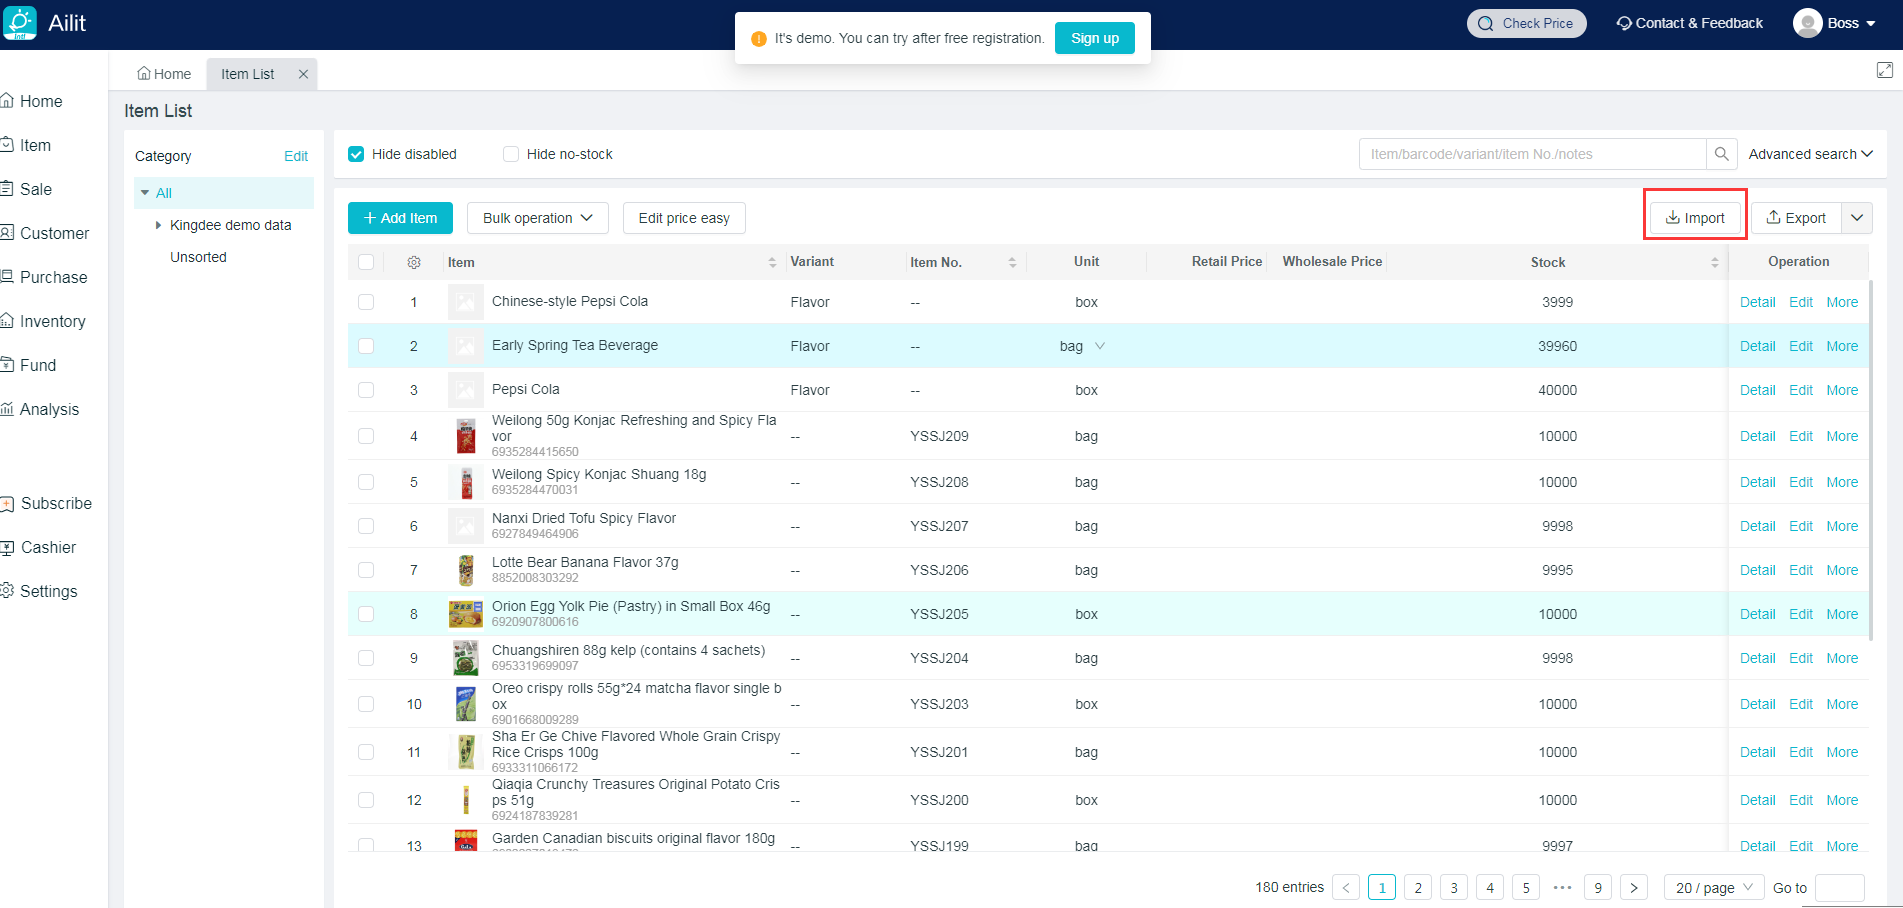Open the Bulk operation dropdown
Image resolution: width=1903 pixels, height=908 pixels.
point(537,218)
